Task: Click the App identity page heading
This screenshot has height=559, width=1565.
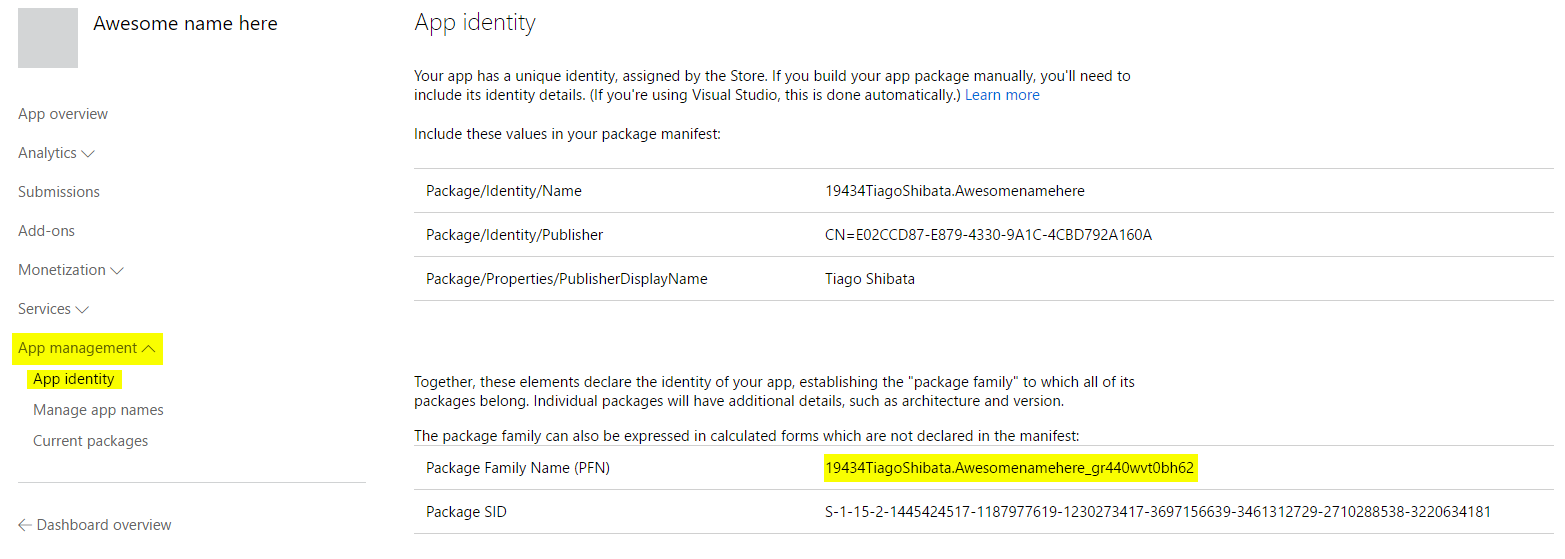Action: [475, 23]
